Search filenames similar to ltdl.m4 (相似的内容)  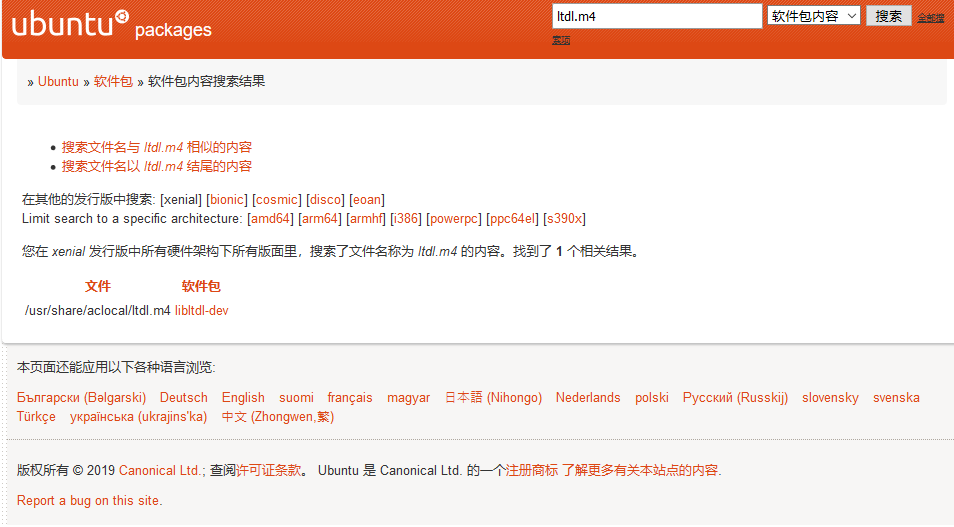[x=157, y=147]
